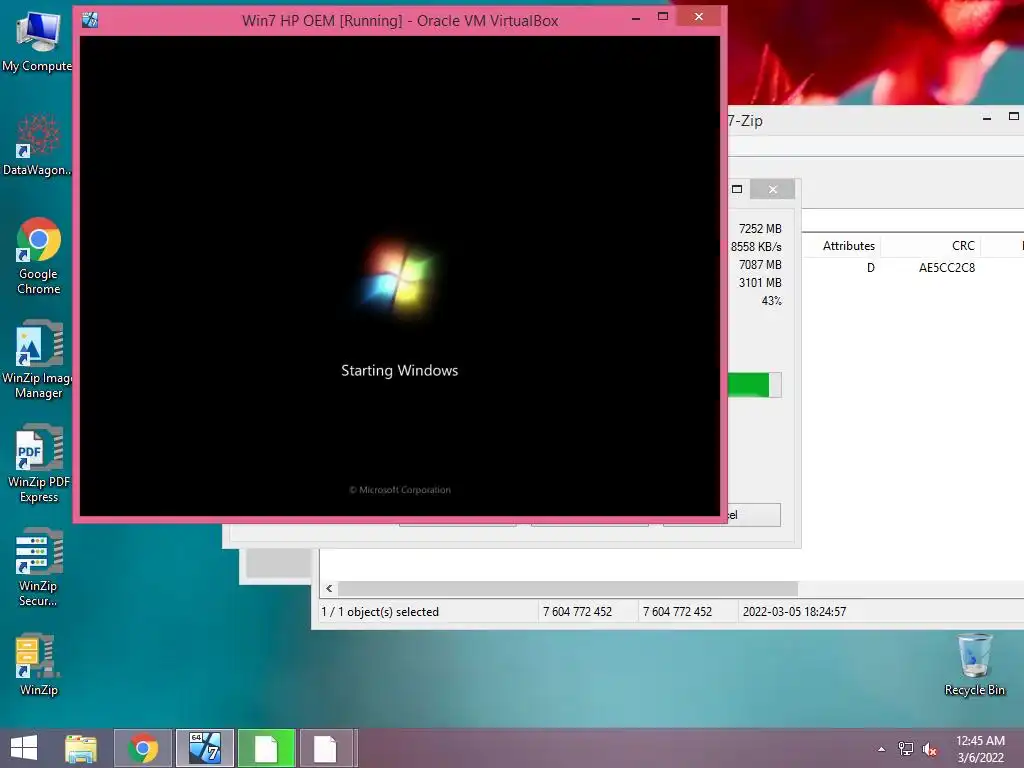Click the 7252 MB total size value

point(760,229)
